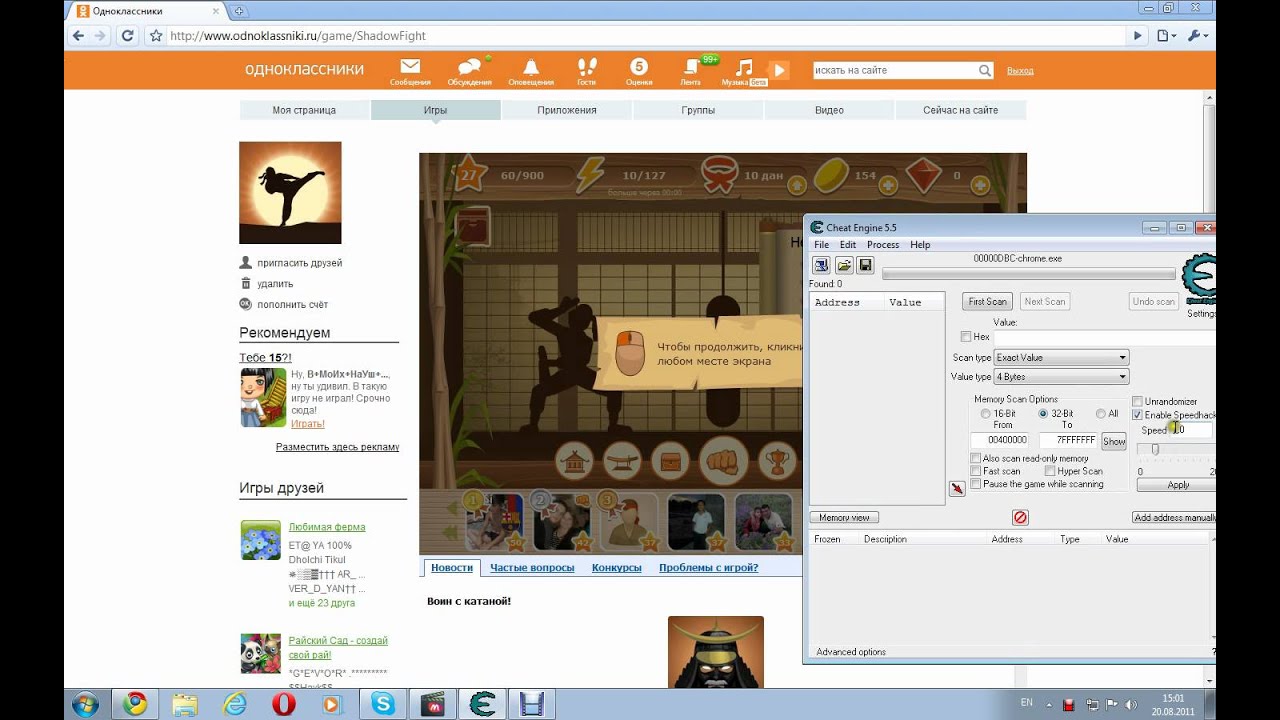Screen dimensions: 1280x720
Task: Open Cheat Engine Process menu
Action: [883, 244]
